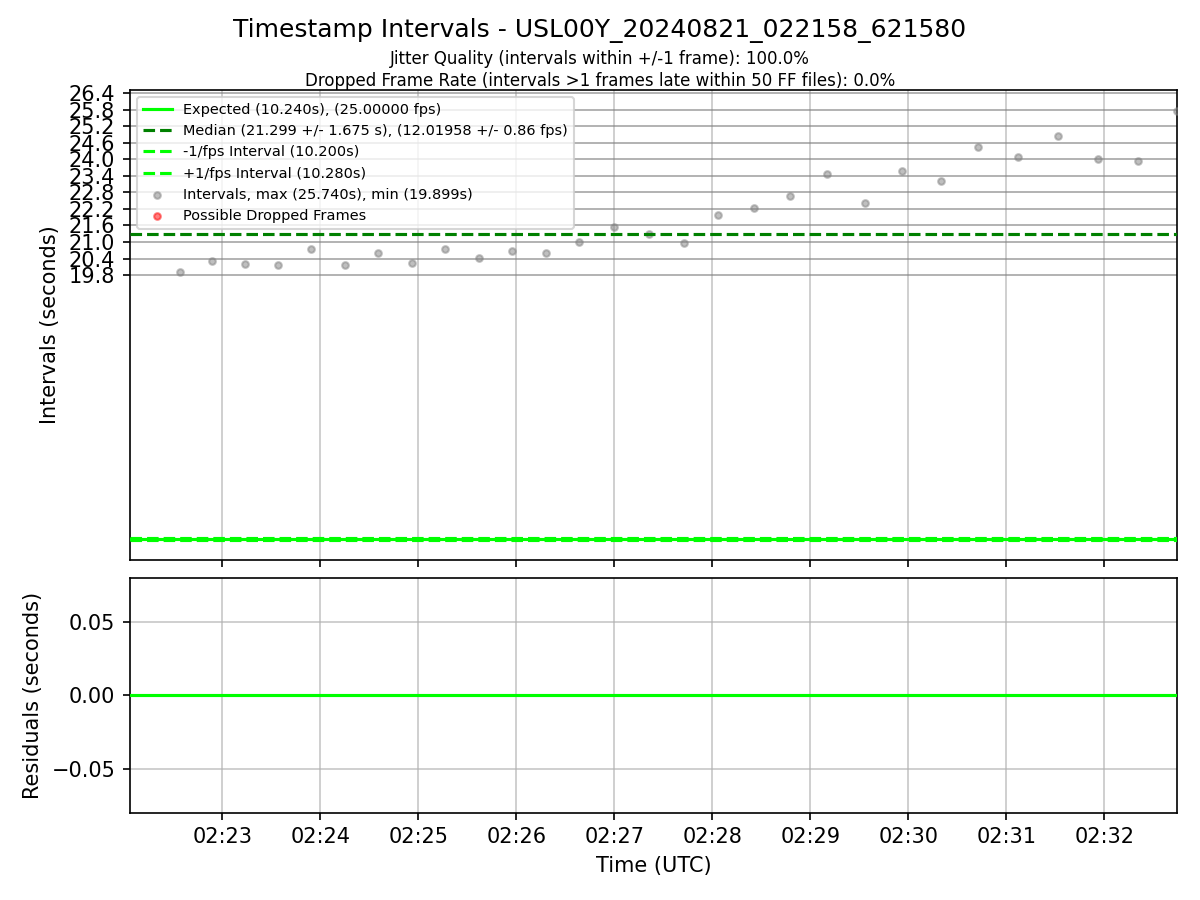
Task: Click the 02:23 x-axis tick label
Action: tap(222, 836)
